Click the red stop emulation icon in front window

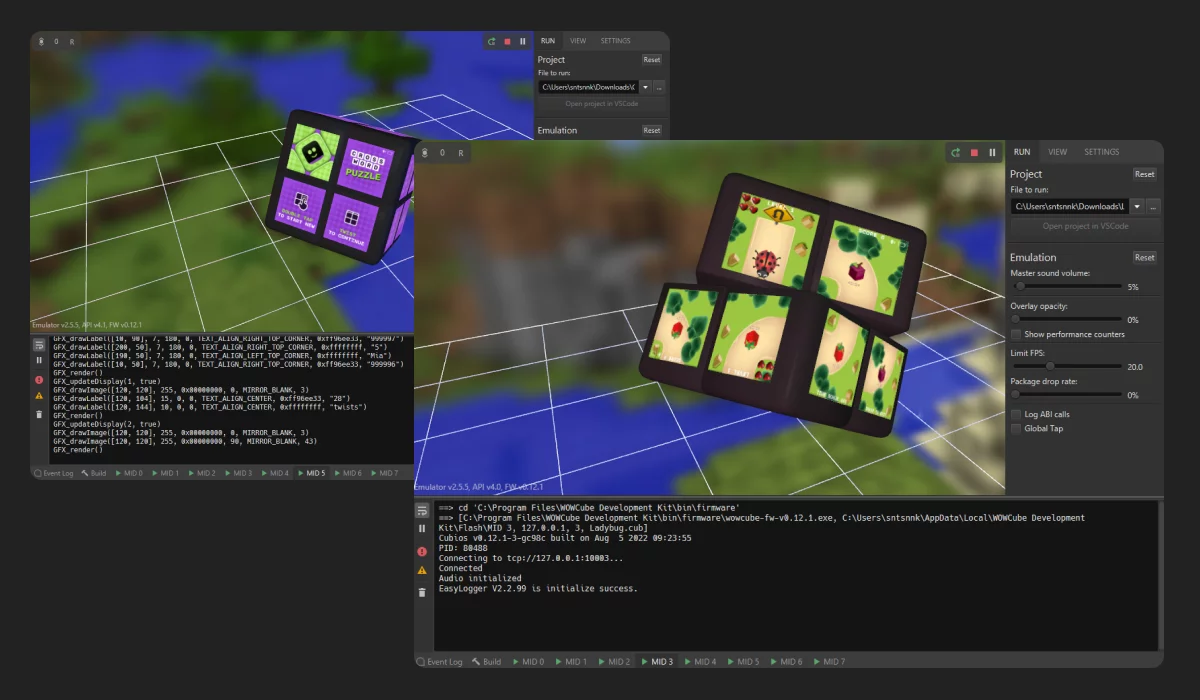(974, 153)
